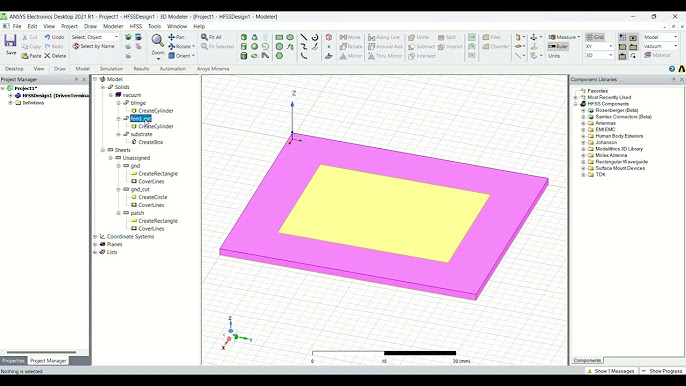
Task: Open the File menu
Action: coord(17,26)
